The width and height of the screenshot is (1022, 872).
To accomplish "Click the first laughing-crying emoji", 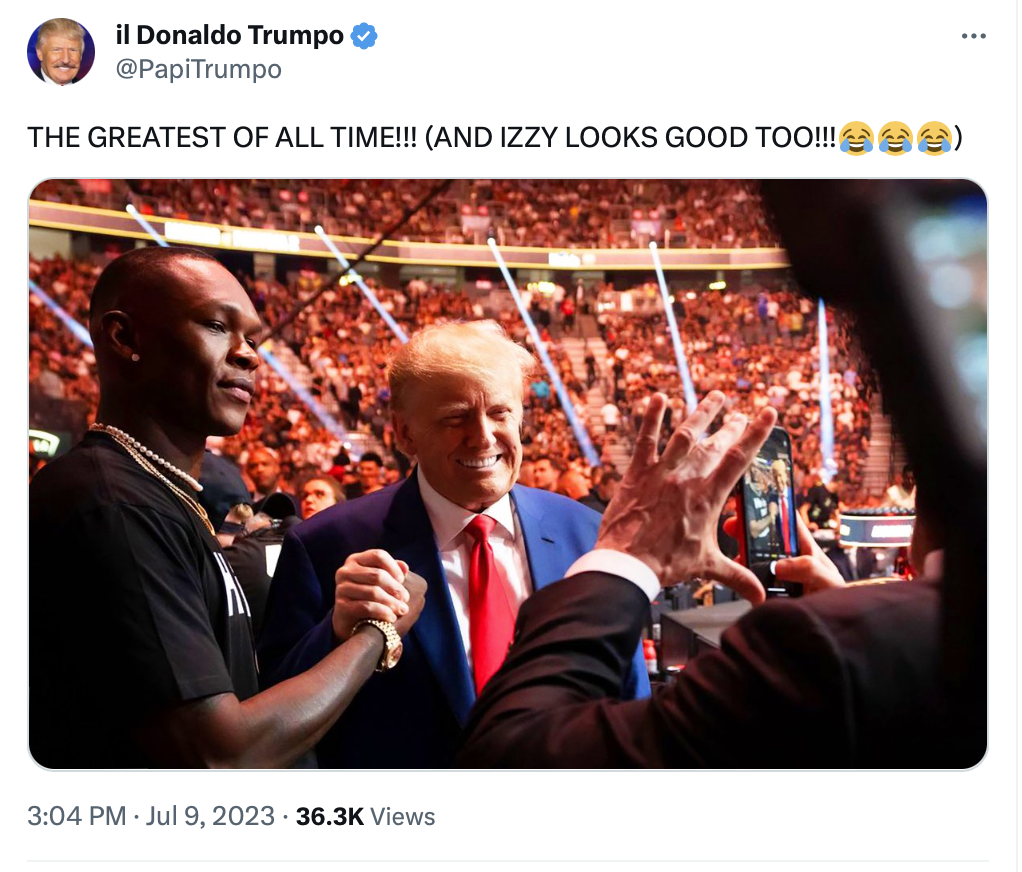I will (856, 138).
